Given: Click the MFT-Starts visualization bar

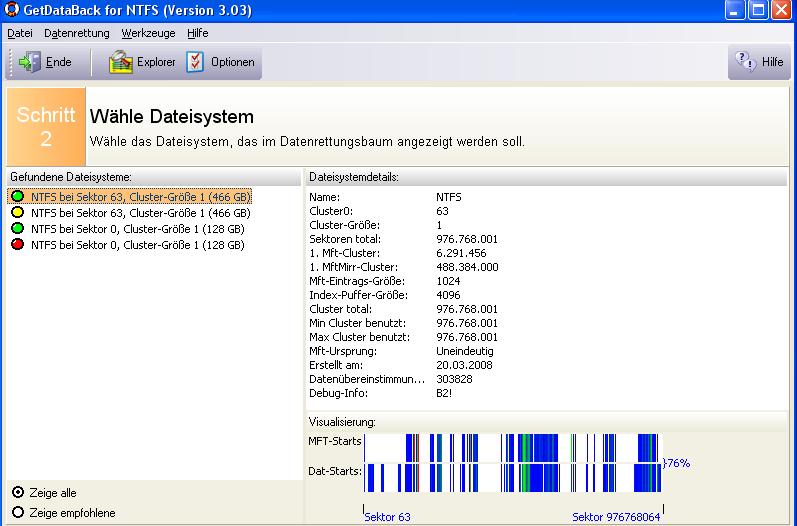Looking at the screenshot, I should click(x=512, y=448).
